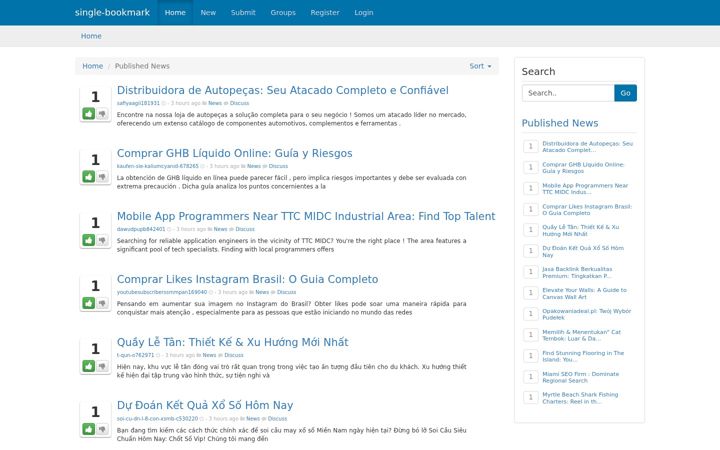Downvote the Dự Đoán Kết Quả Xổ Số story

tap(102, 429)
